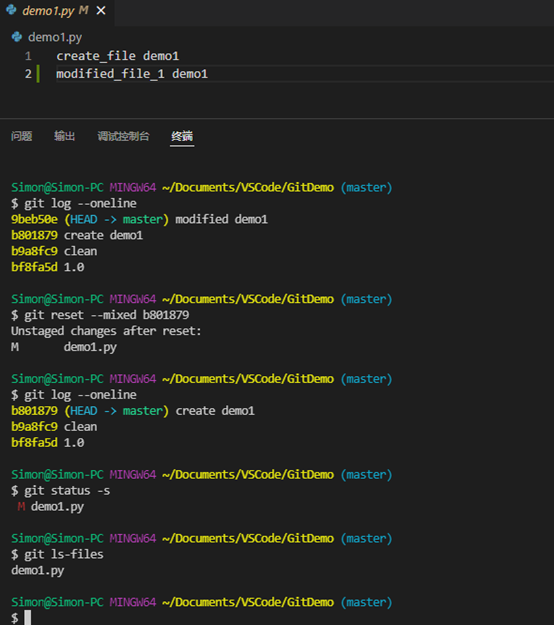Click the Python icon in demo1.py tab
554x625 pixels.
pyautogui.click(x=12, y=10)
